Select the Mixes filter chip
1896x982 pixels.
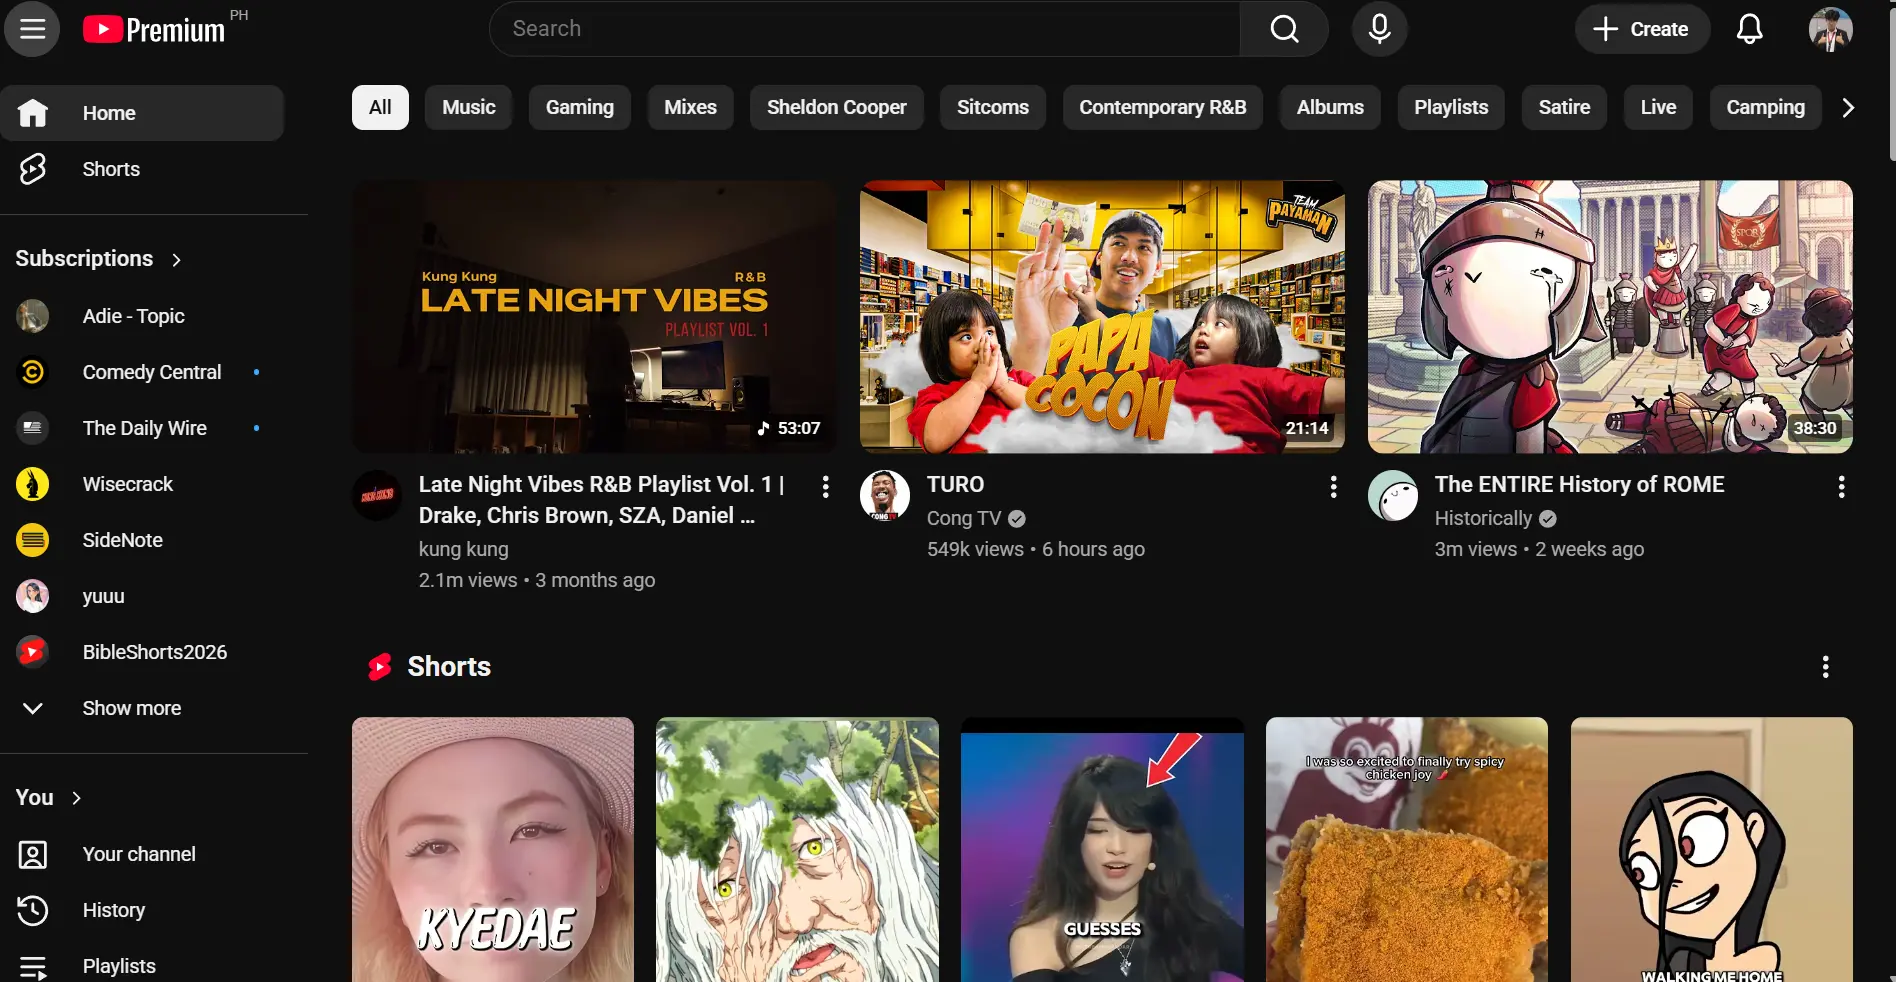point(690,107)
